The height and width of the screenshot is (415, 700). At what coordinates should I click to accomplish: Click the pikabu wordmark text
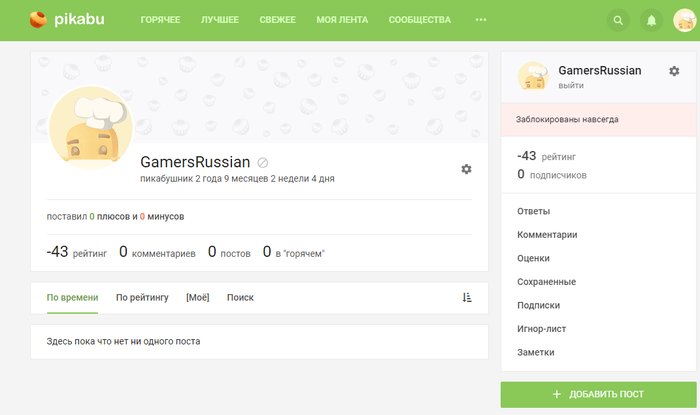[x=79, y=20]
